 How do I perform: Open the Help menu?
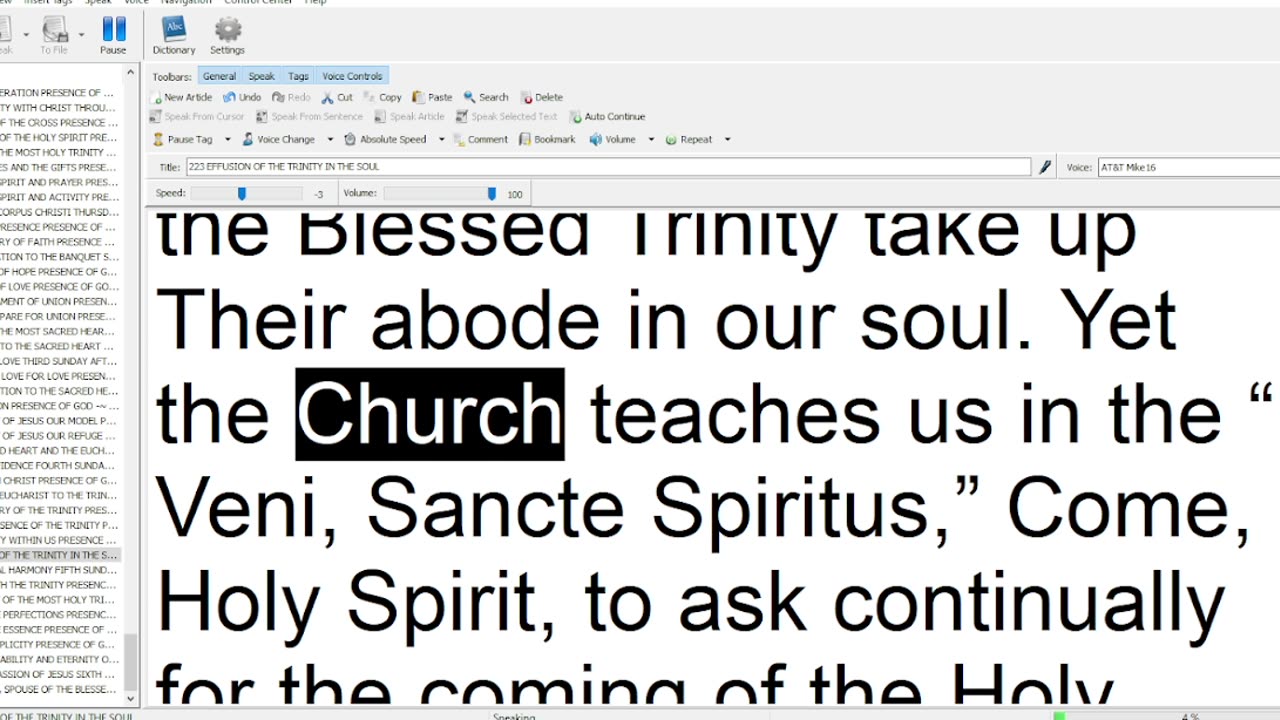pyautogui.click(x=315, y=2)
